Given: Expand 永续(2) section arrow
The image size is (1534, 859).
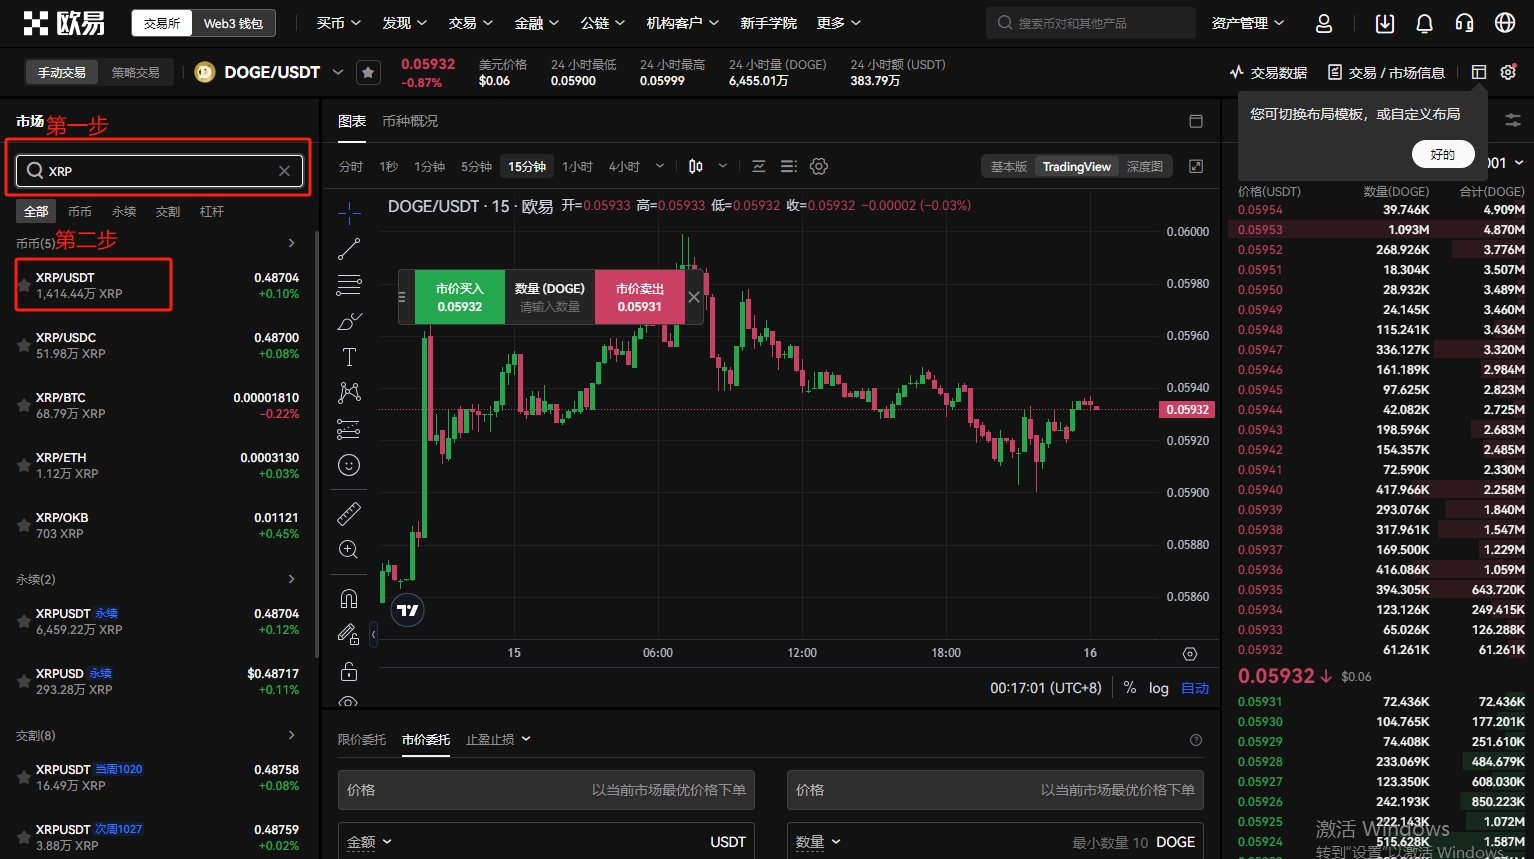Looking at the screenshot, I should tap(291, 579).
